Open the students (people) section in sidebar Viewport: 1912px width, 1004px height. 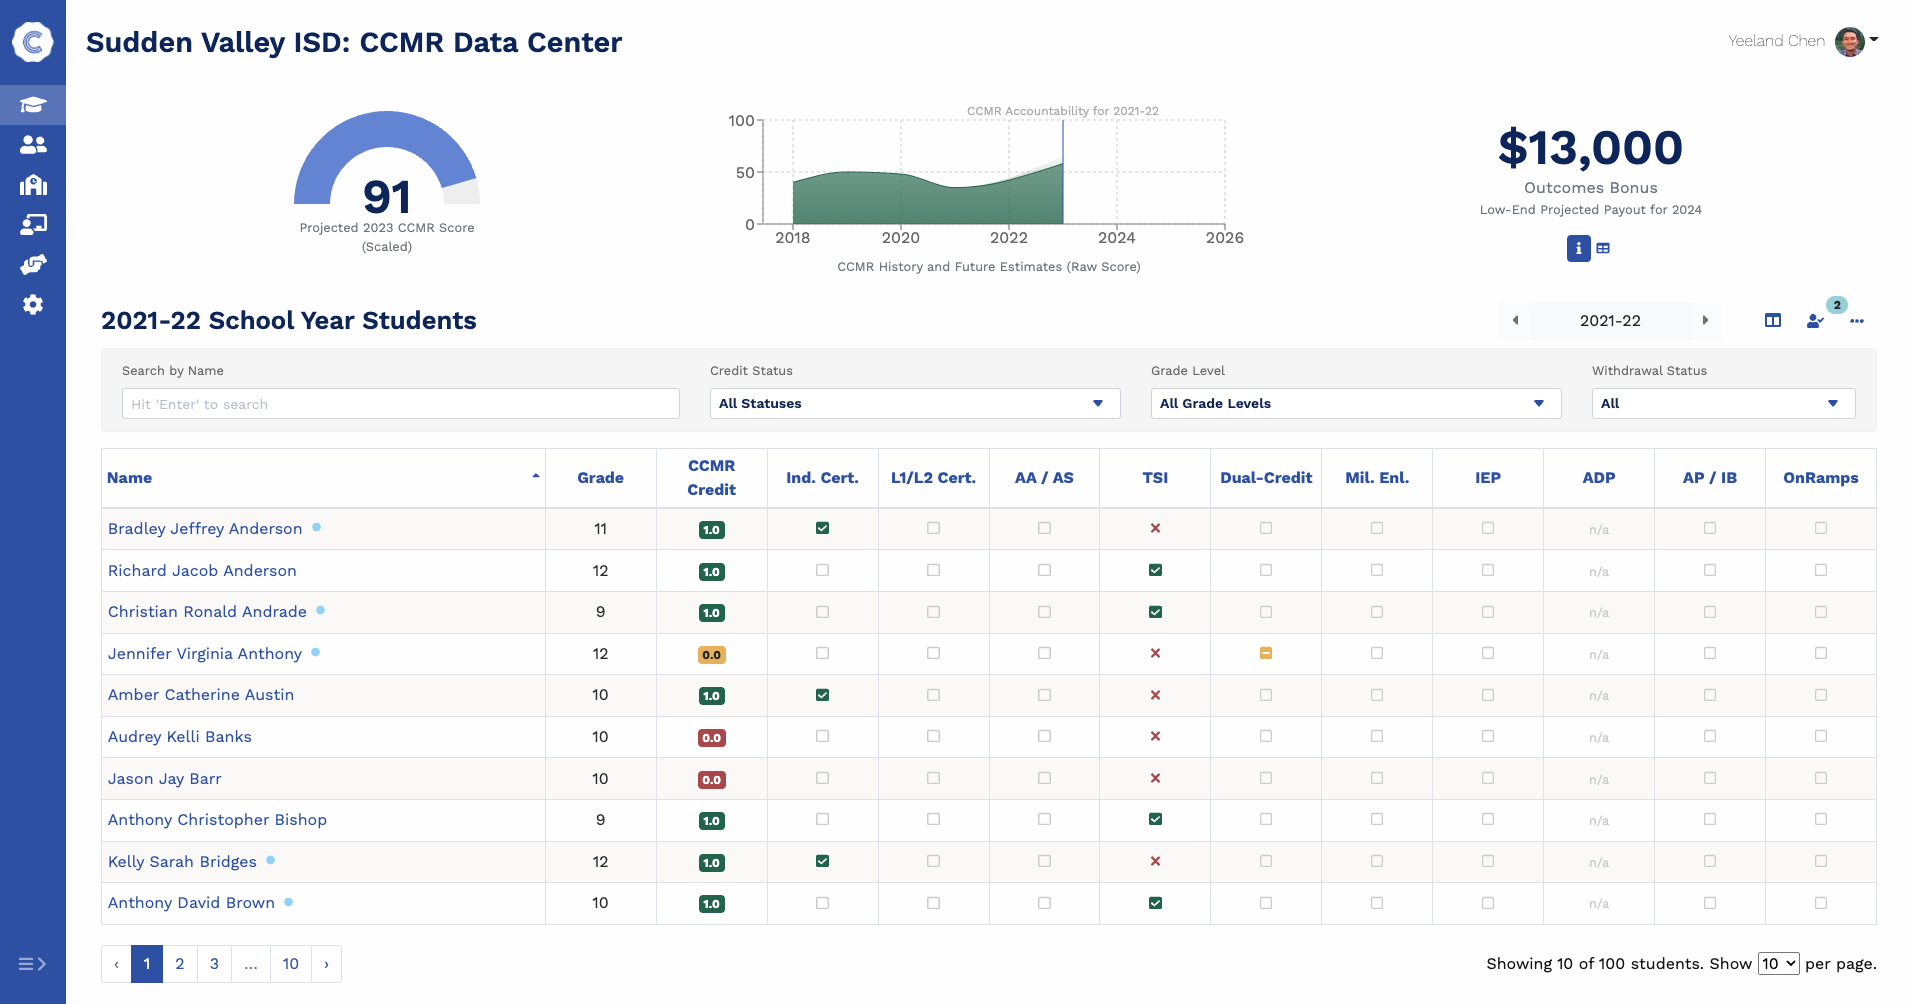[x=33, y=144]
